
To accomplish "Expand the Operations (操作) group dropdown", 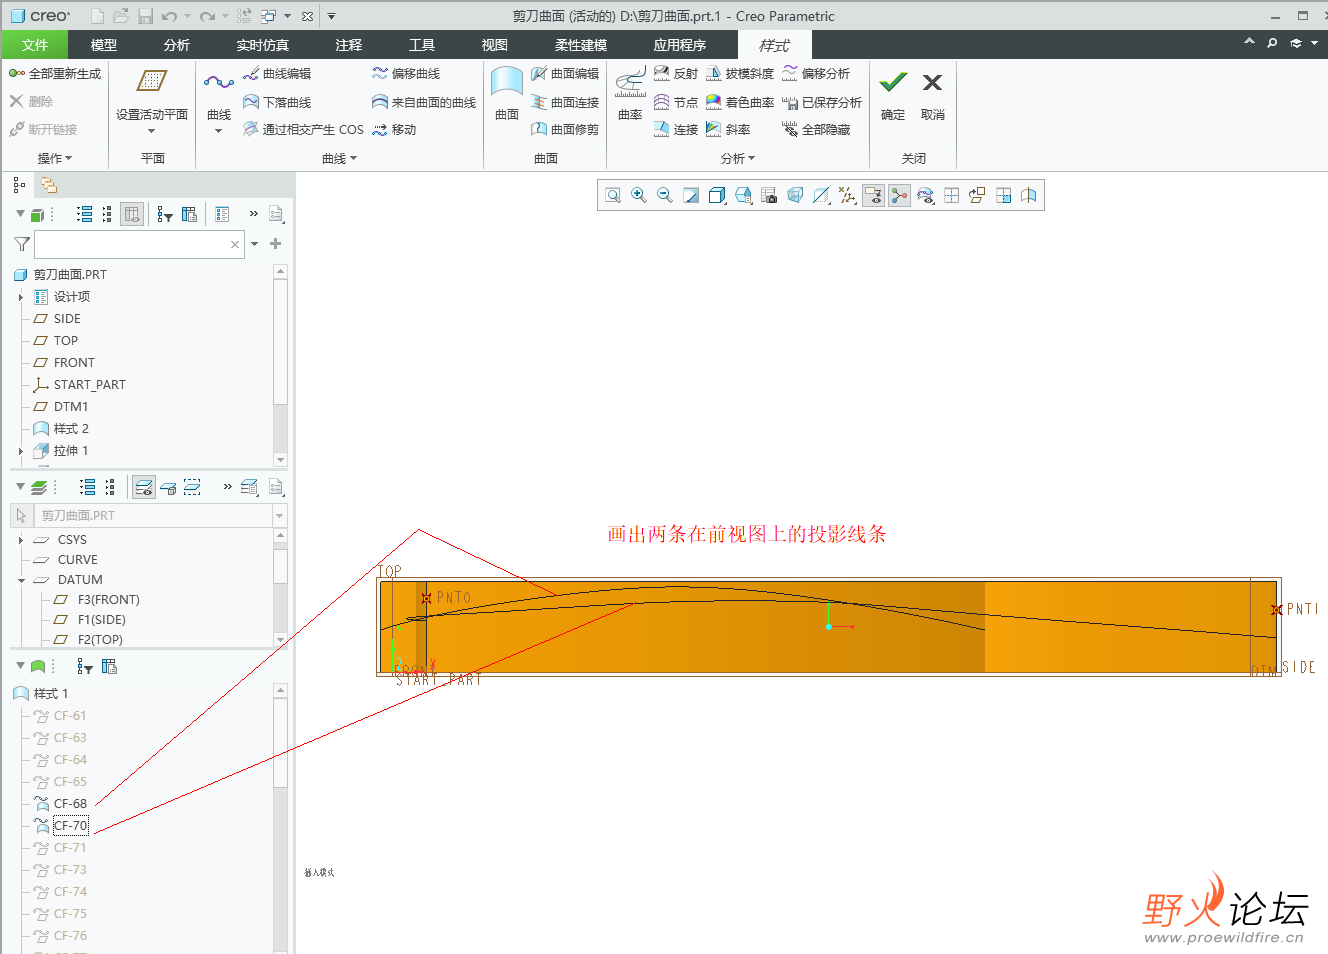I will [55, 158].
